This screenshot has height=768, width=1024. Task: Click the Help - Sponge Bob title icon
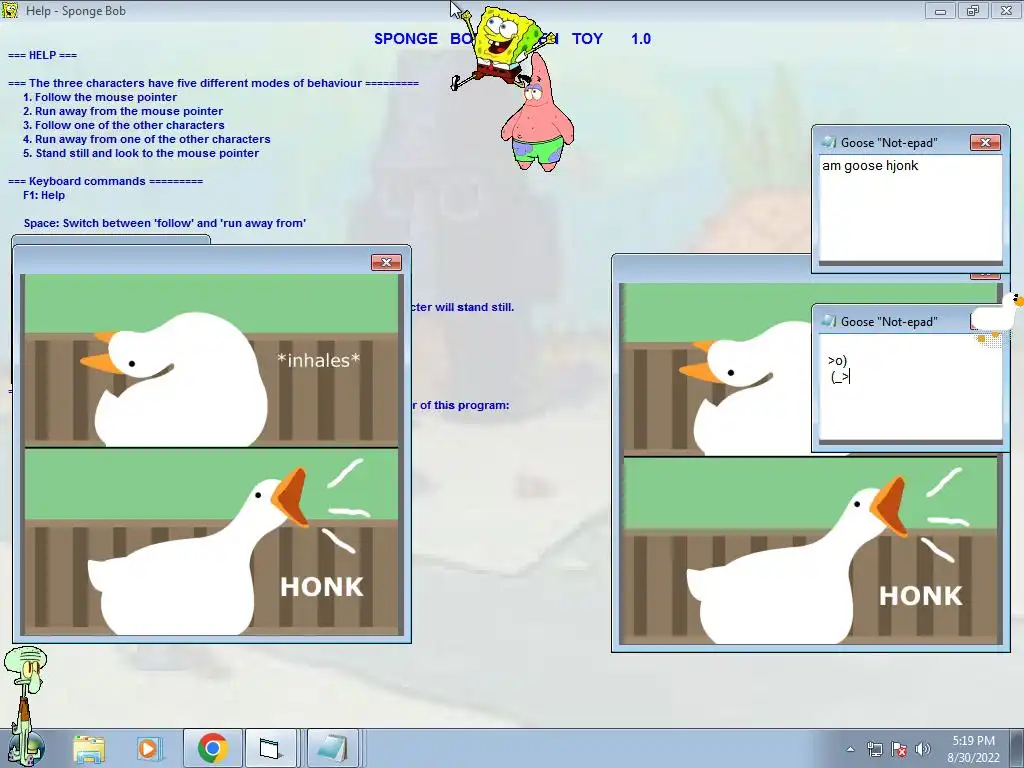[x=10, y=10]
